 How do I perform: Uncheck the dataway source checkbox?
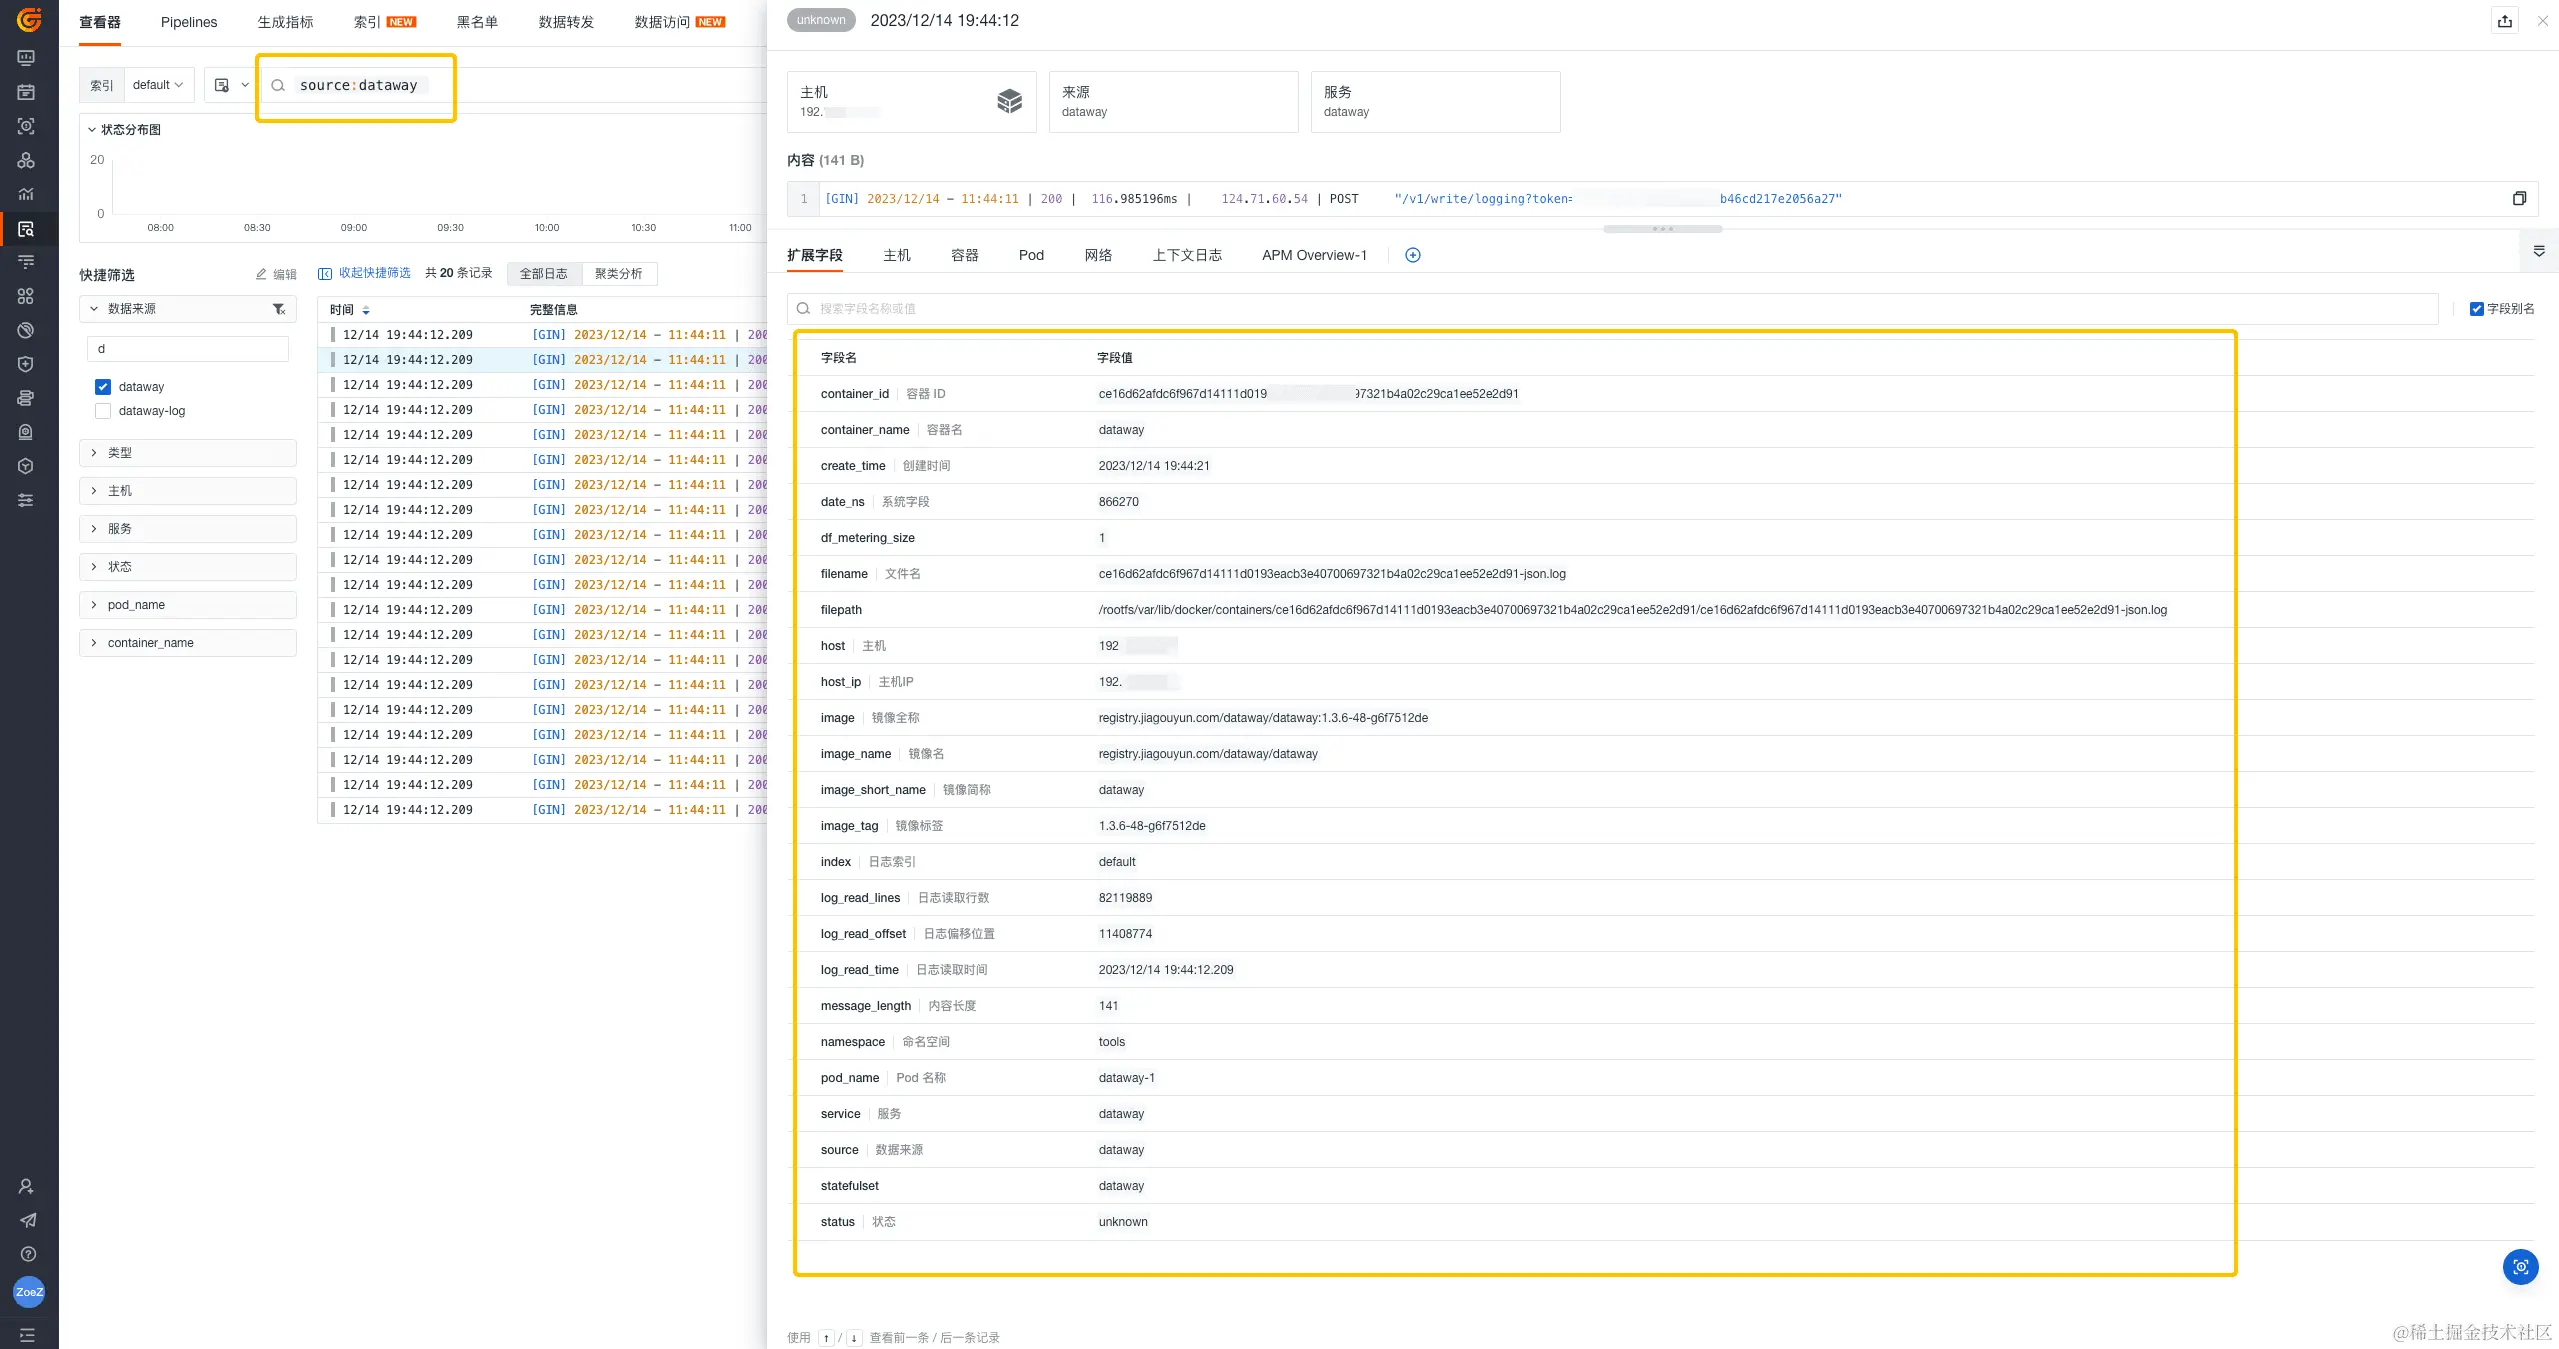[x=103, y=387]
